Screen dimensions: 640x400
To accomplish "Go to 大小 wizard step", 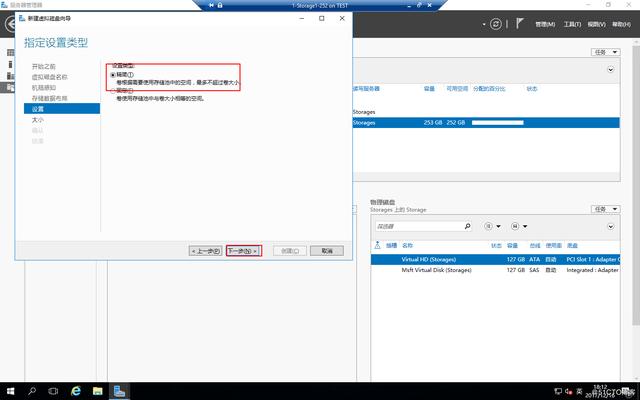I will [38, 120].
